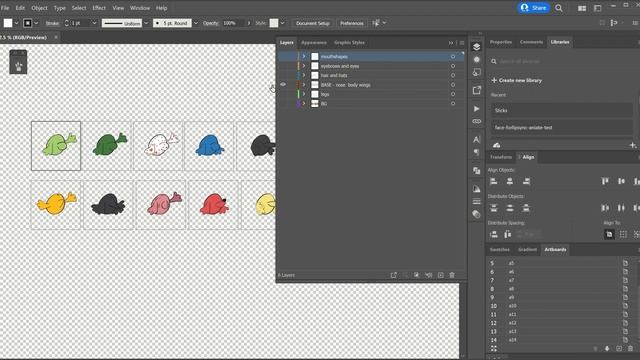The image size is (640, 360).
Task: Switch to Graphic Styles tab
Action: 349,42
